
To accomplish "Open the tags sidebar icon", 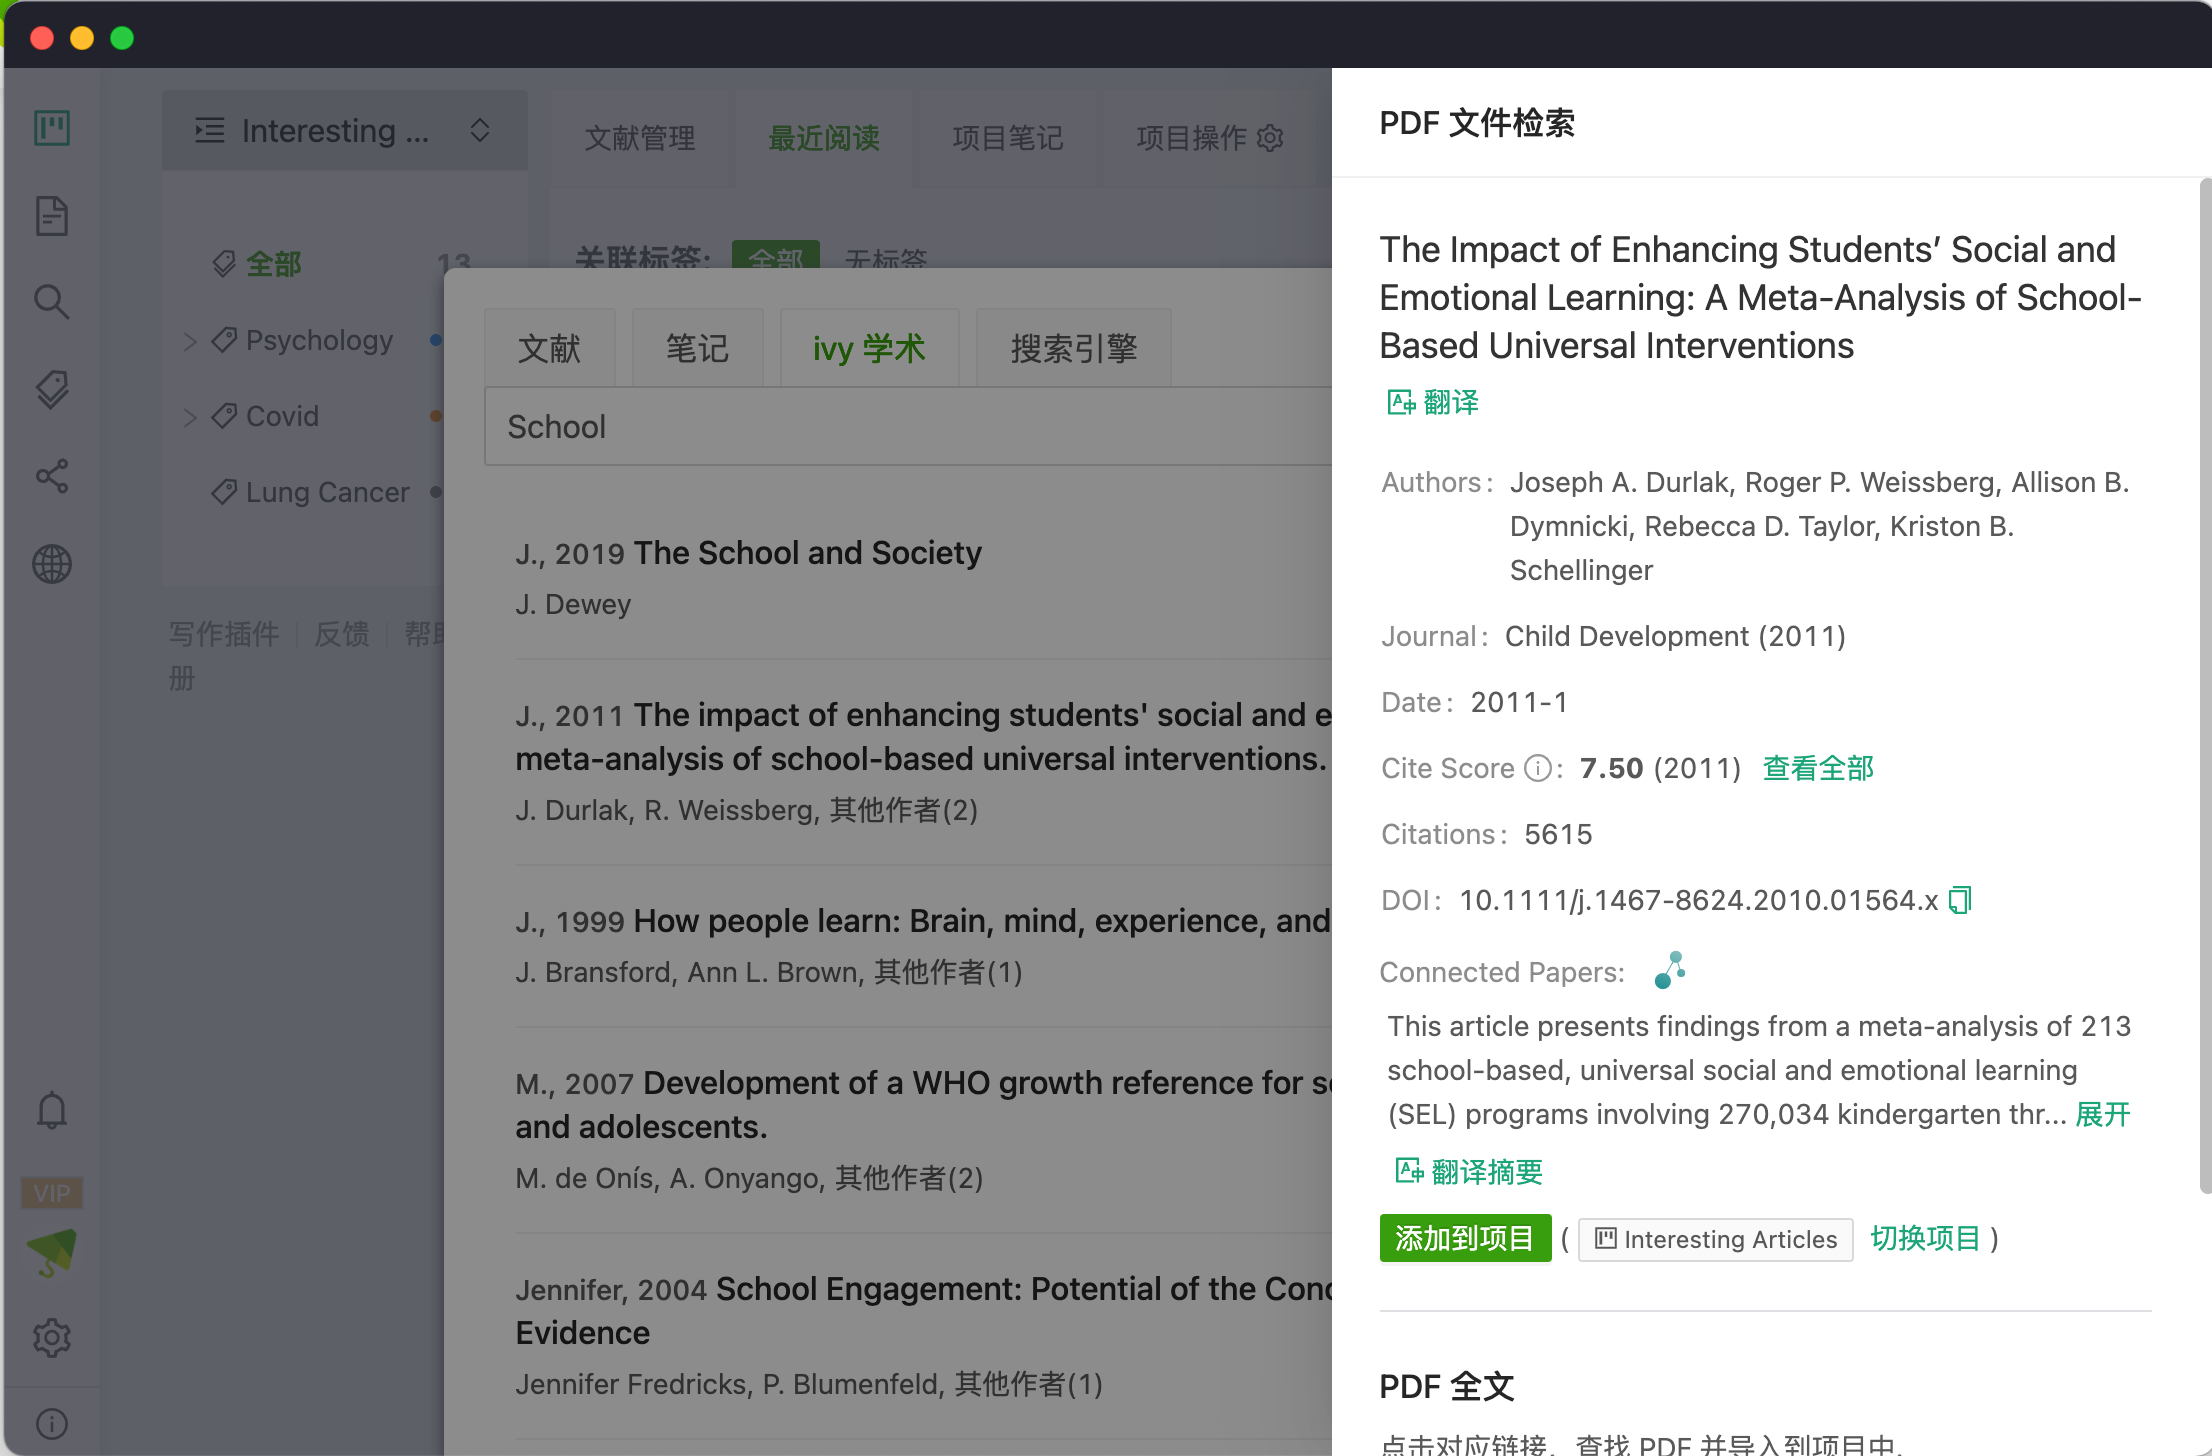I will (52, 389).
